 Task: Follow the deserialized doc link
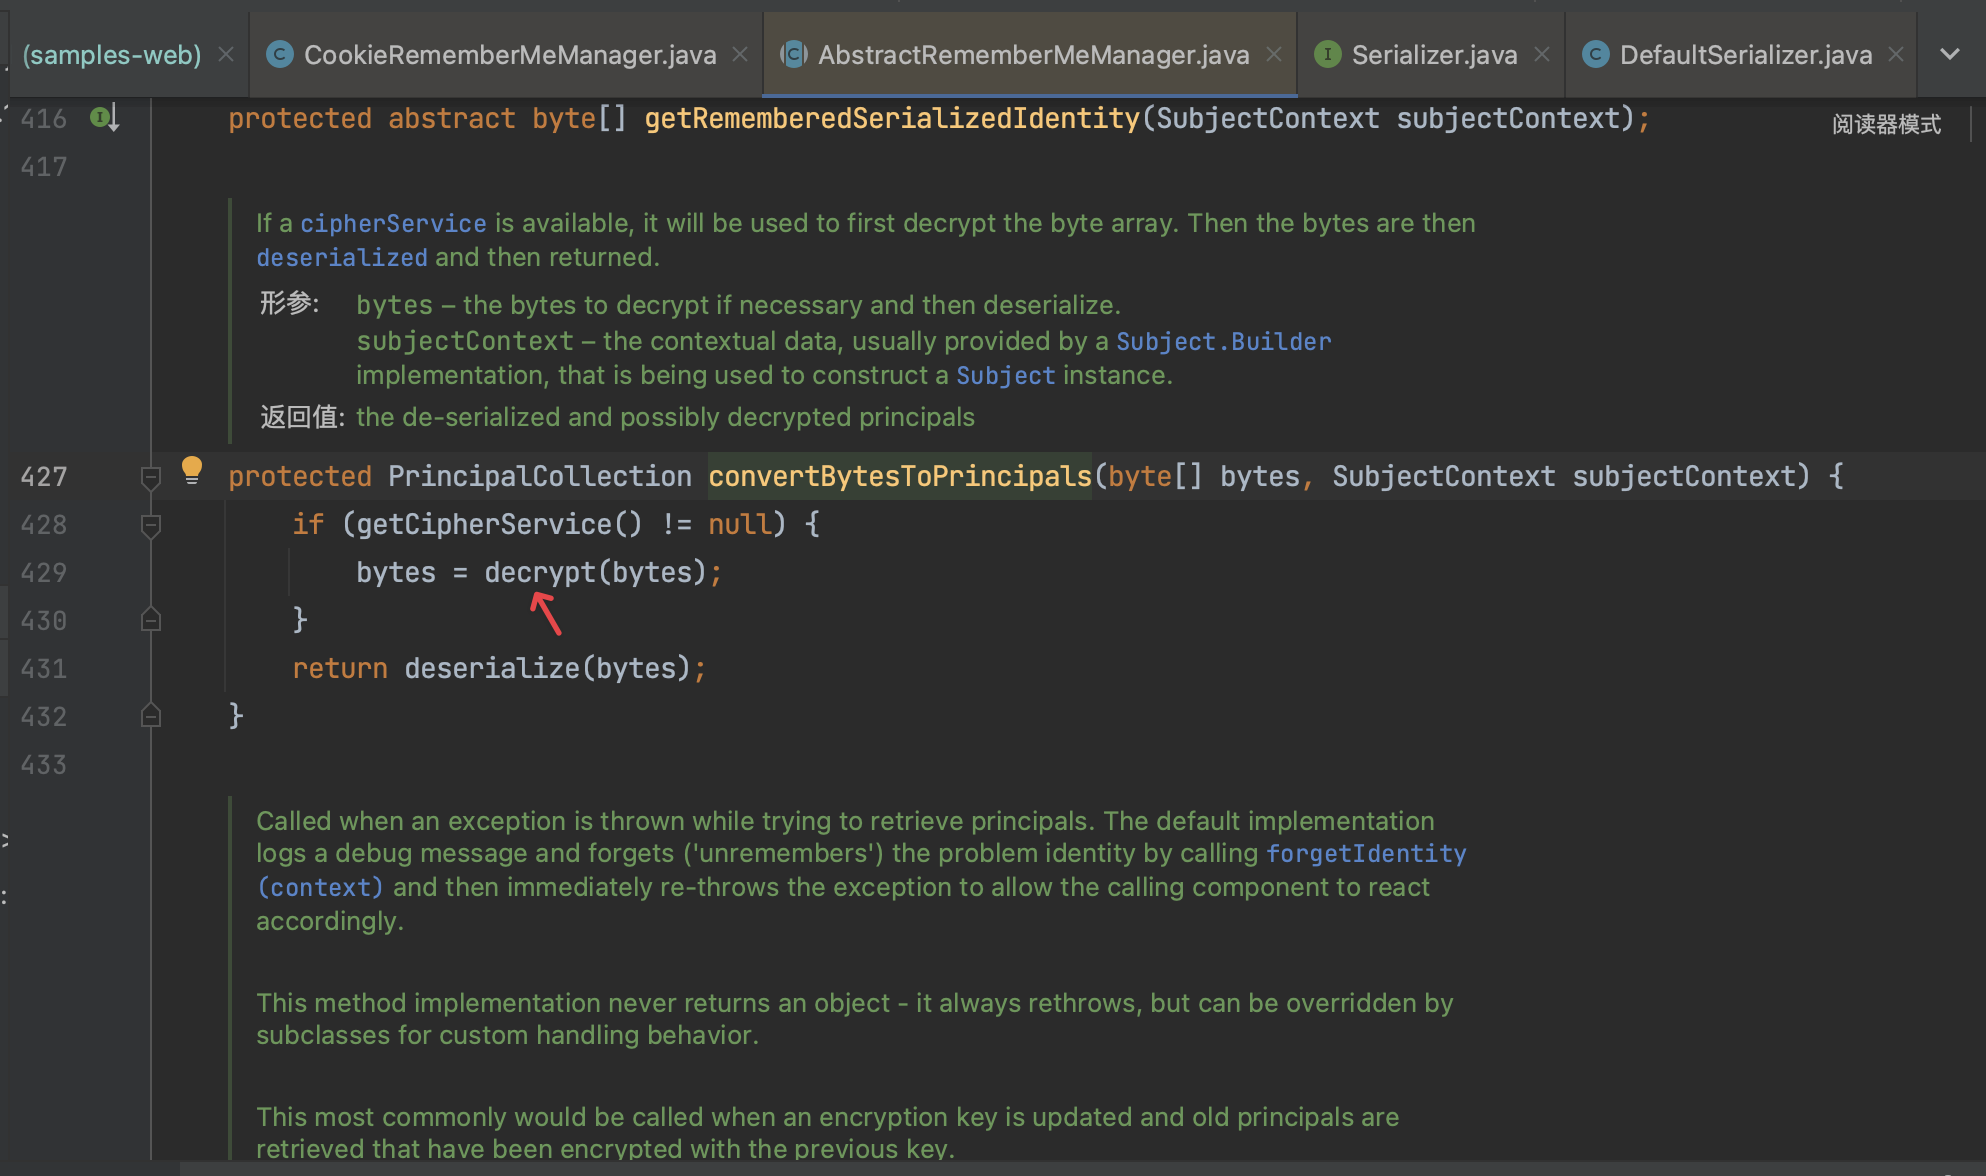pos(342,257)
